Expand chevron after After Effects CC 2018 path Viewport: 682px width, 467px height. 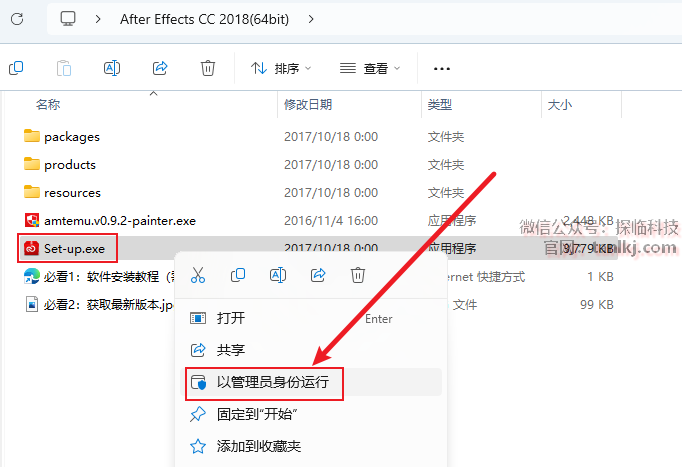pyautogui.click(x=311, y=19)
